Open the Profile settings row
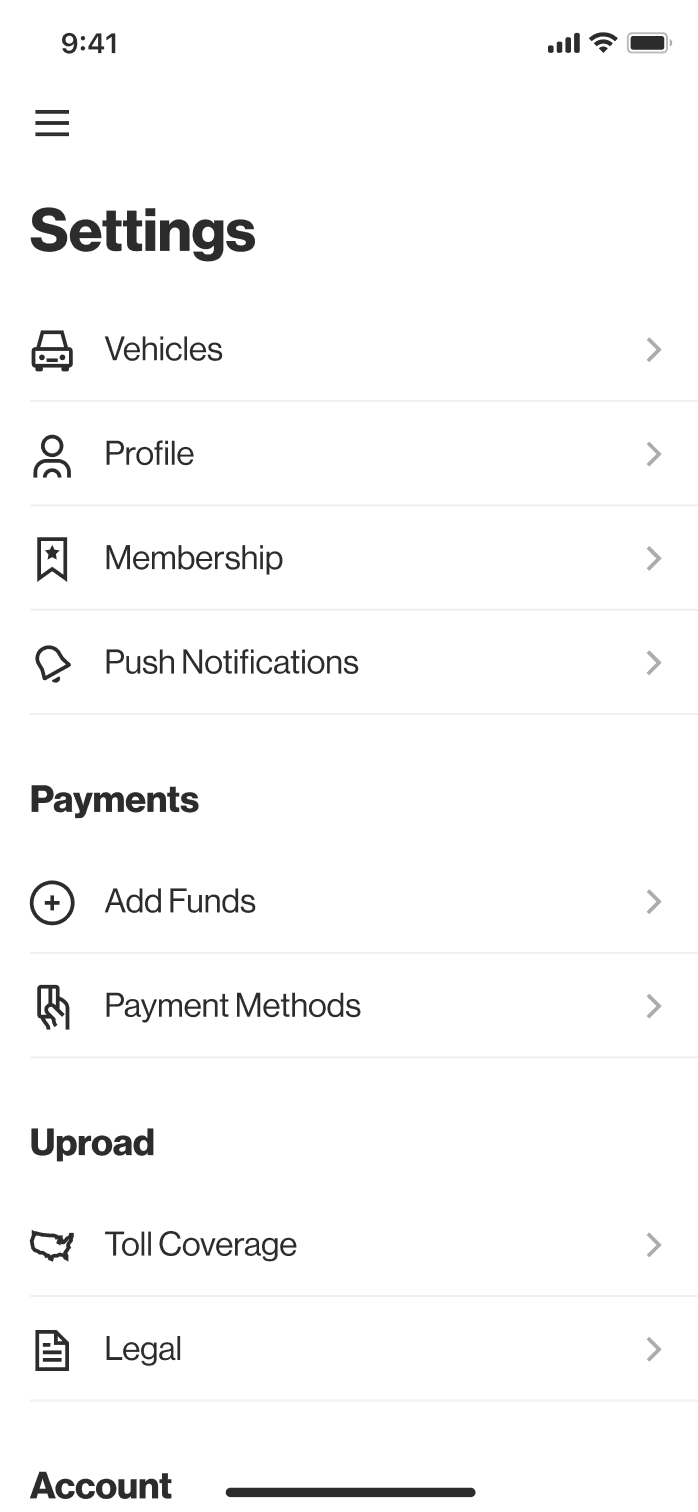The image size is (698, 1512). (x=364, y=454)
